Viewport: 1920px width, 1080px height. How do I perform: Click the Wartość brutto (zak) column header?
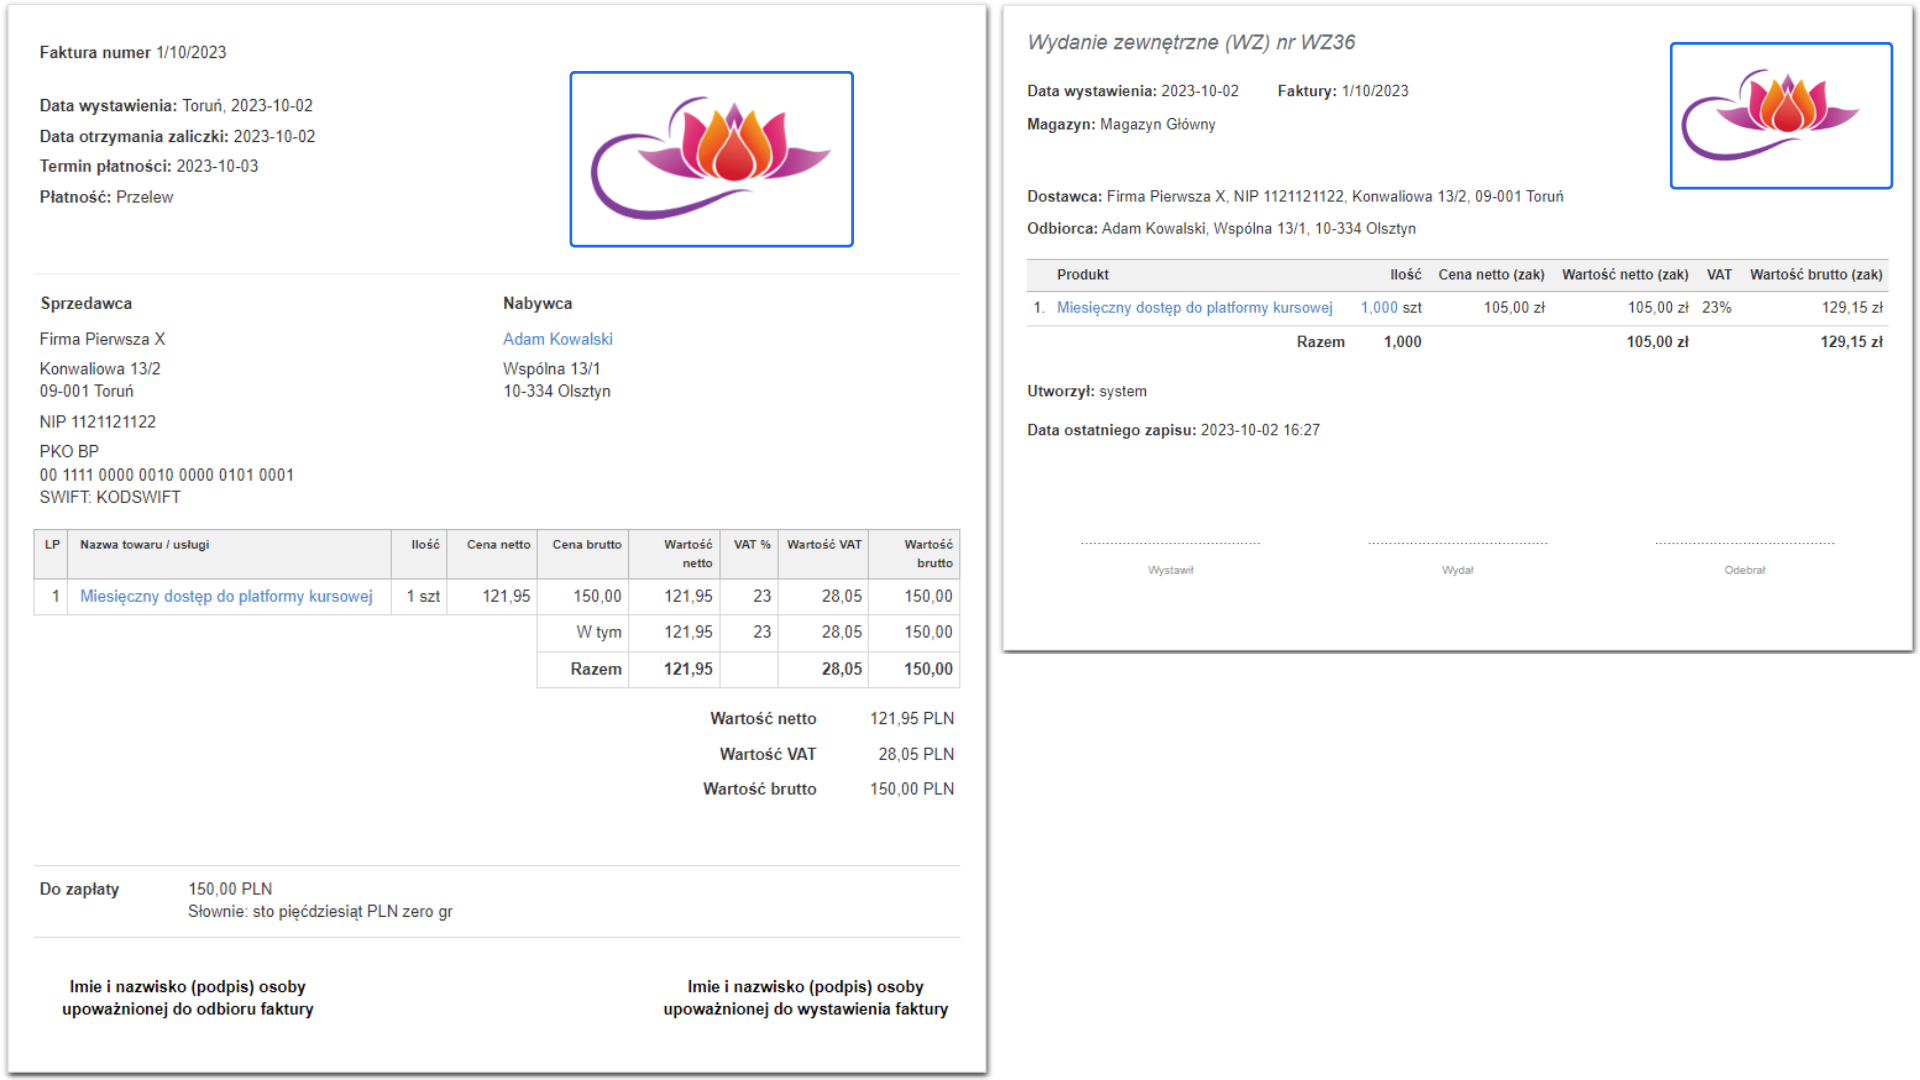[1815, 275]
